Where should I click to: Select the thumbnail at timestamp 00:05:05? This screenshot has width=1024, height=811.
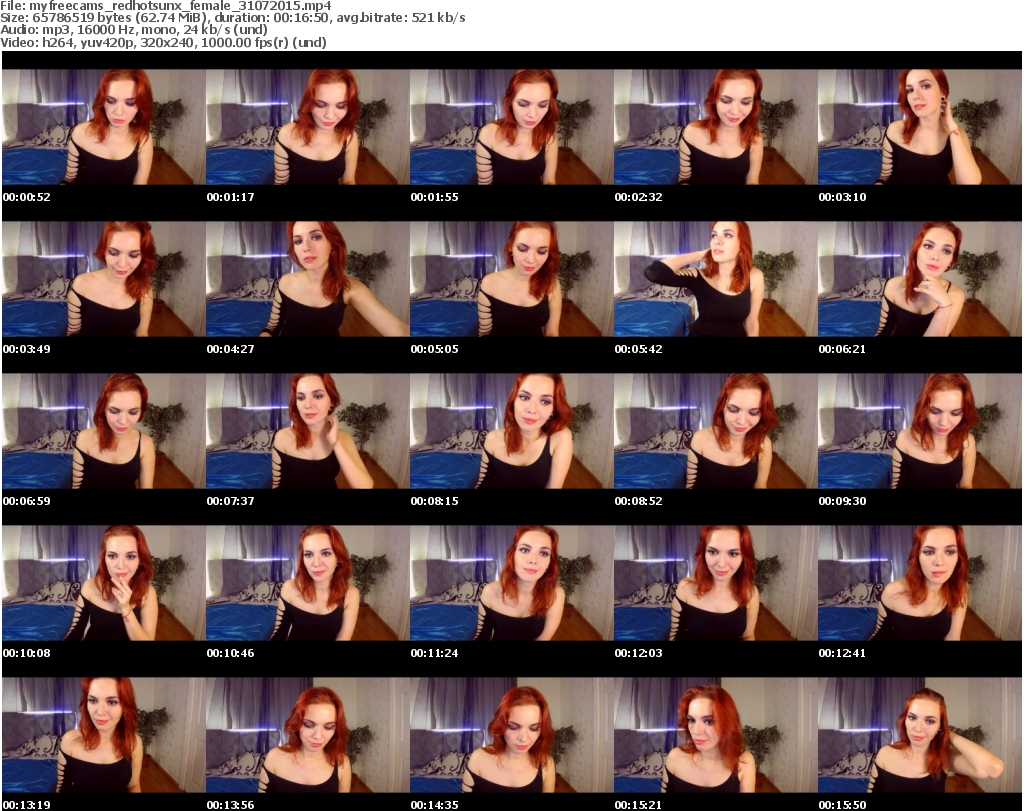pos(511,279)
